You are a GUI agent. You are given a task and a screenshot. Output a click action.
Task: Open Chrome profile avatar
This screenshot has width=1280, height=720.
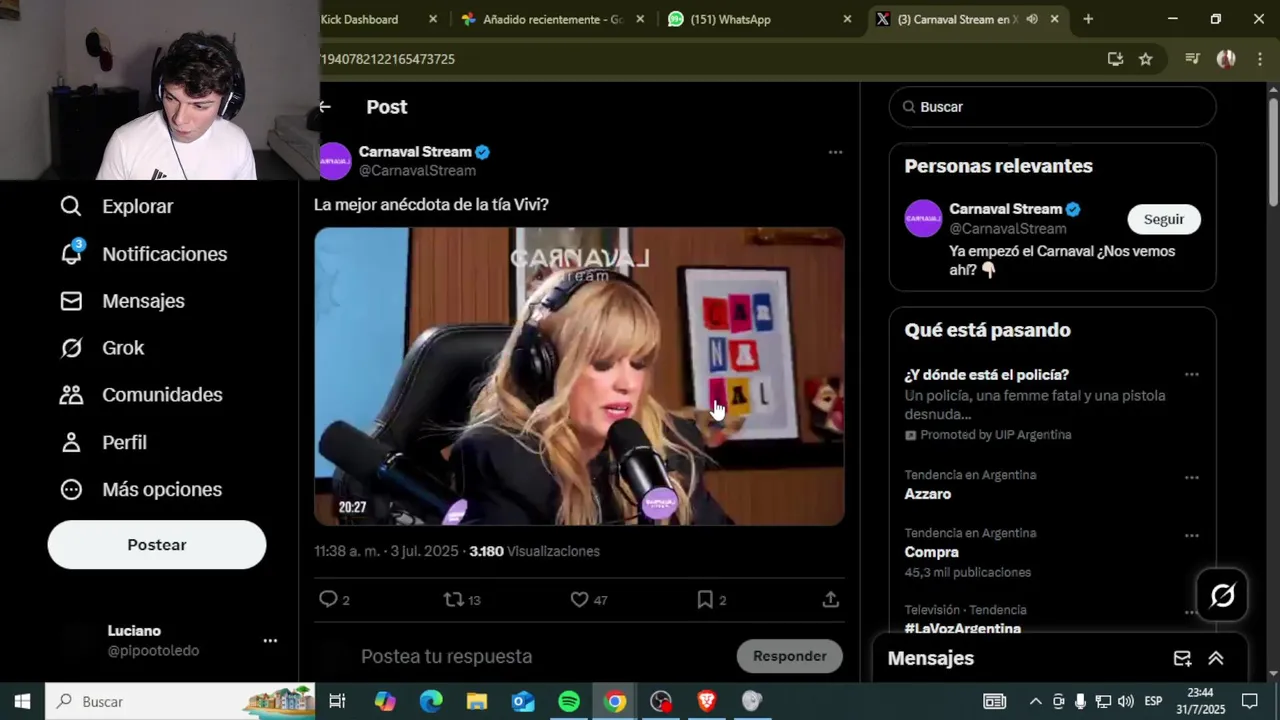tap(1226, 59)
